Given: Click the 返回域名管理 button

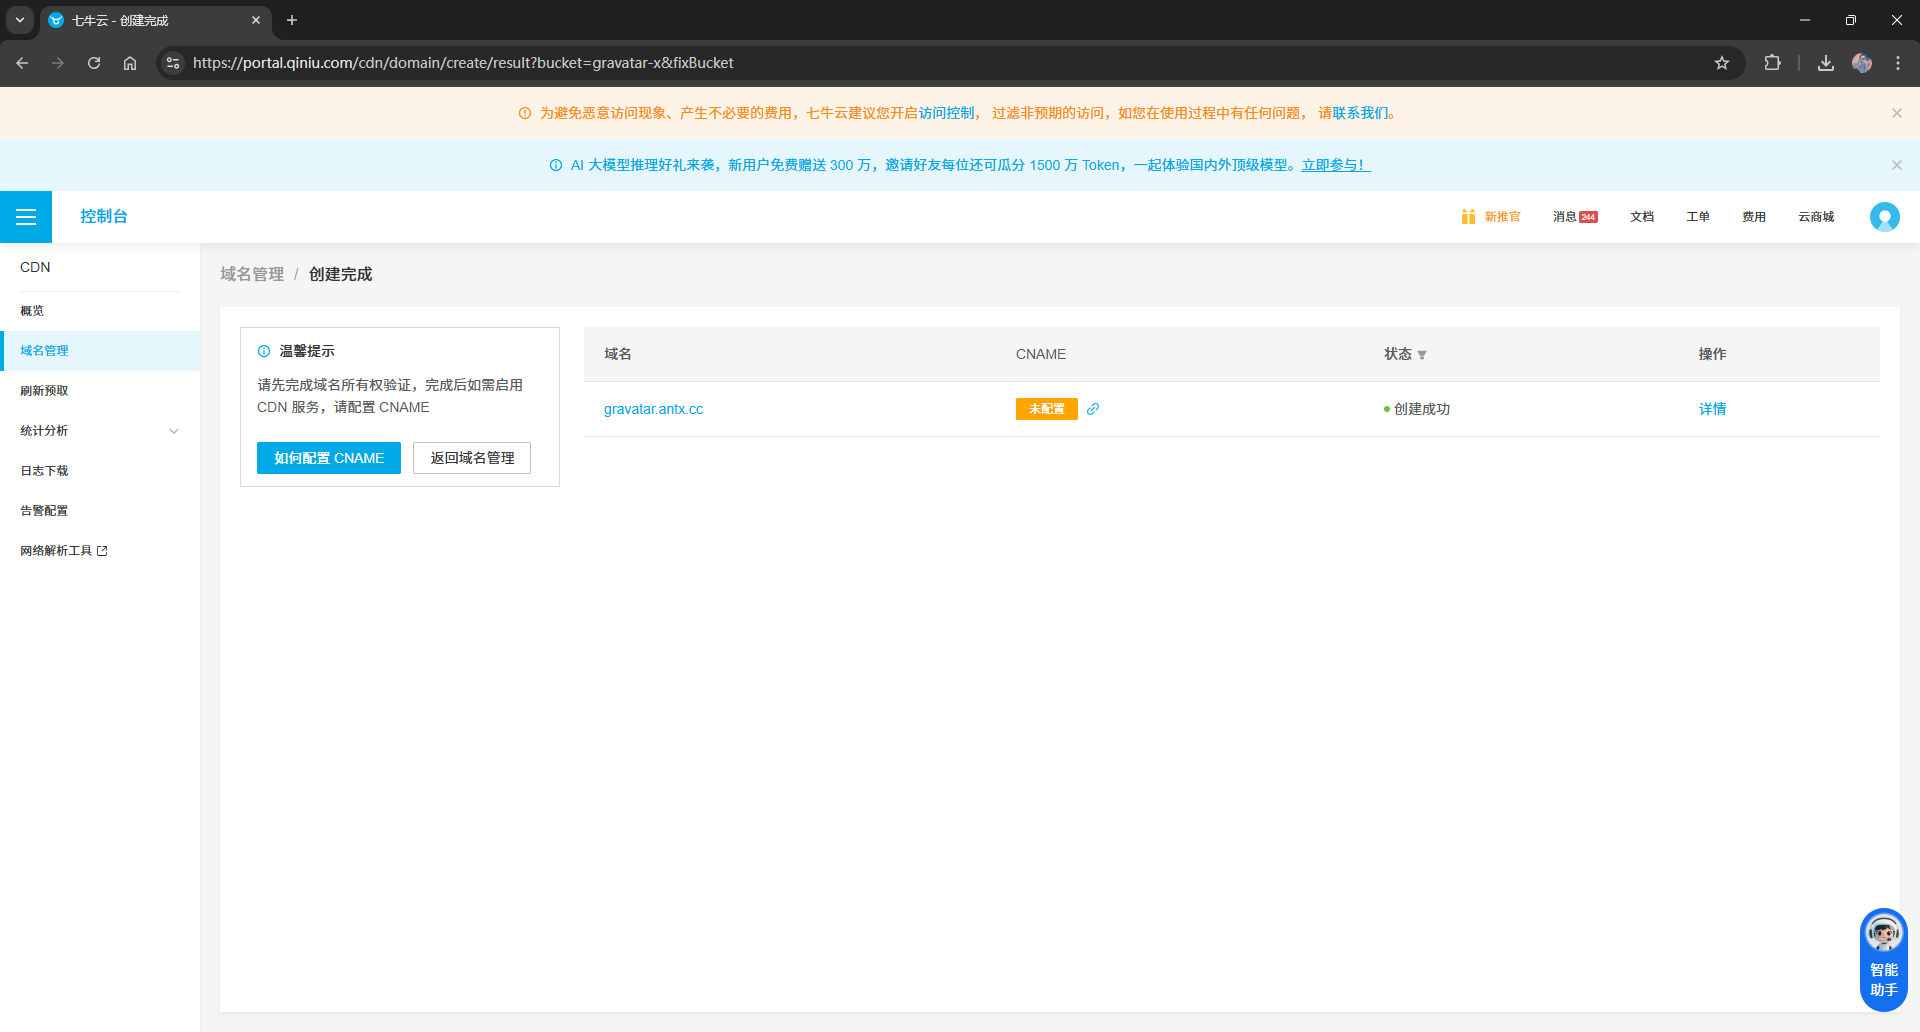Looking at the screenshot, I should point(472,458).
